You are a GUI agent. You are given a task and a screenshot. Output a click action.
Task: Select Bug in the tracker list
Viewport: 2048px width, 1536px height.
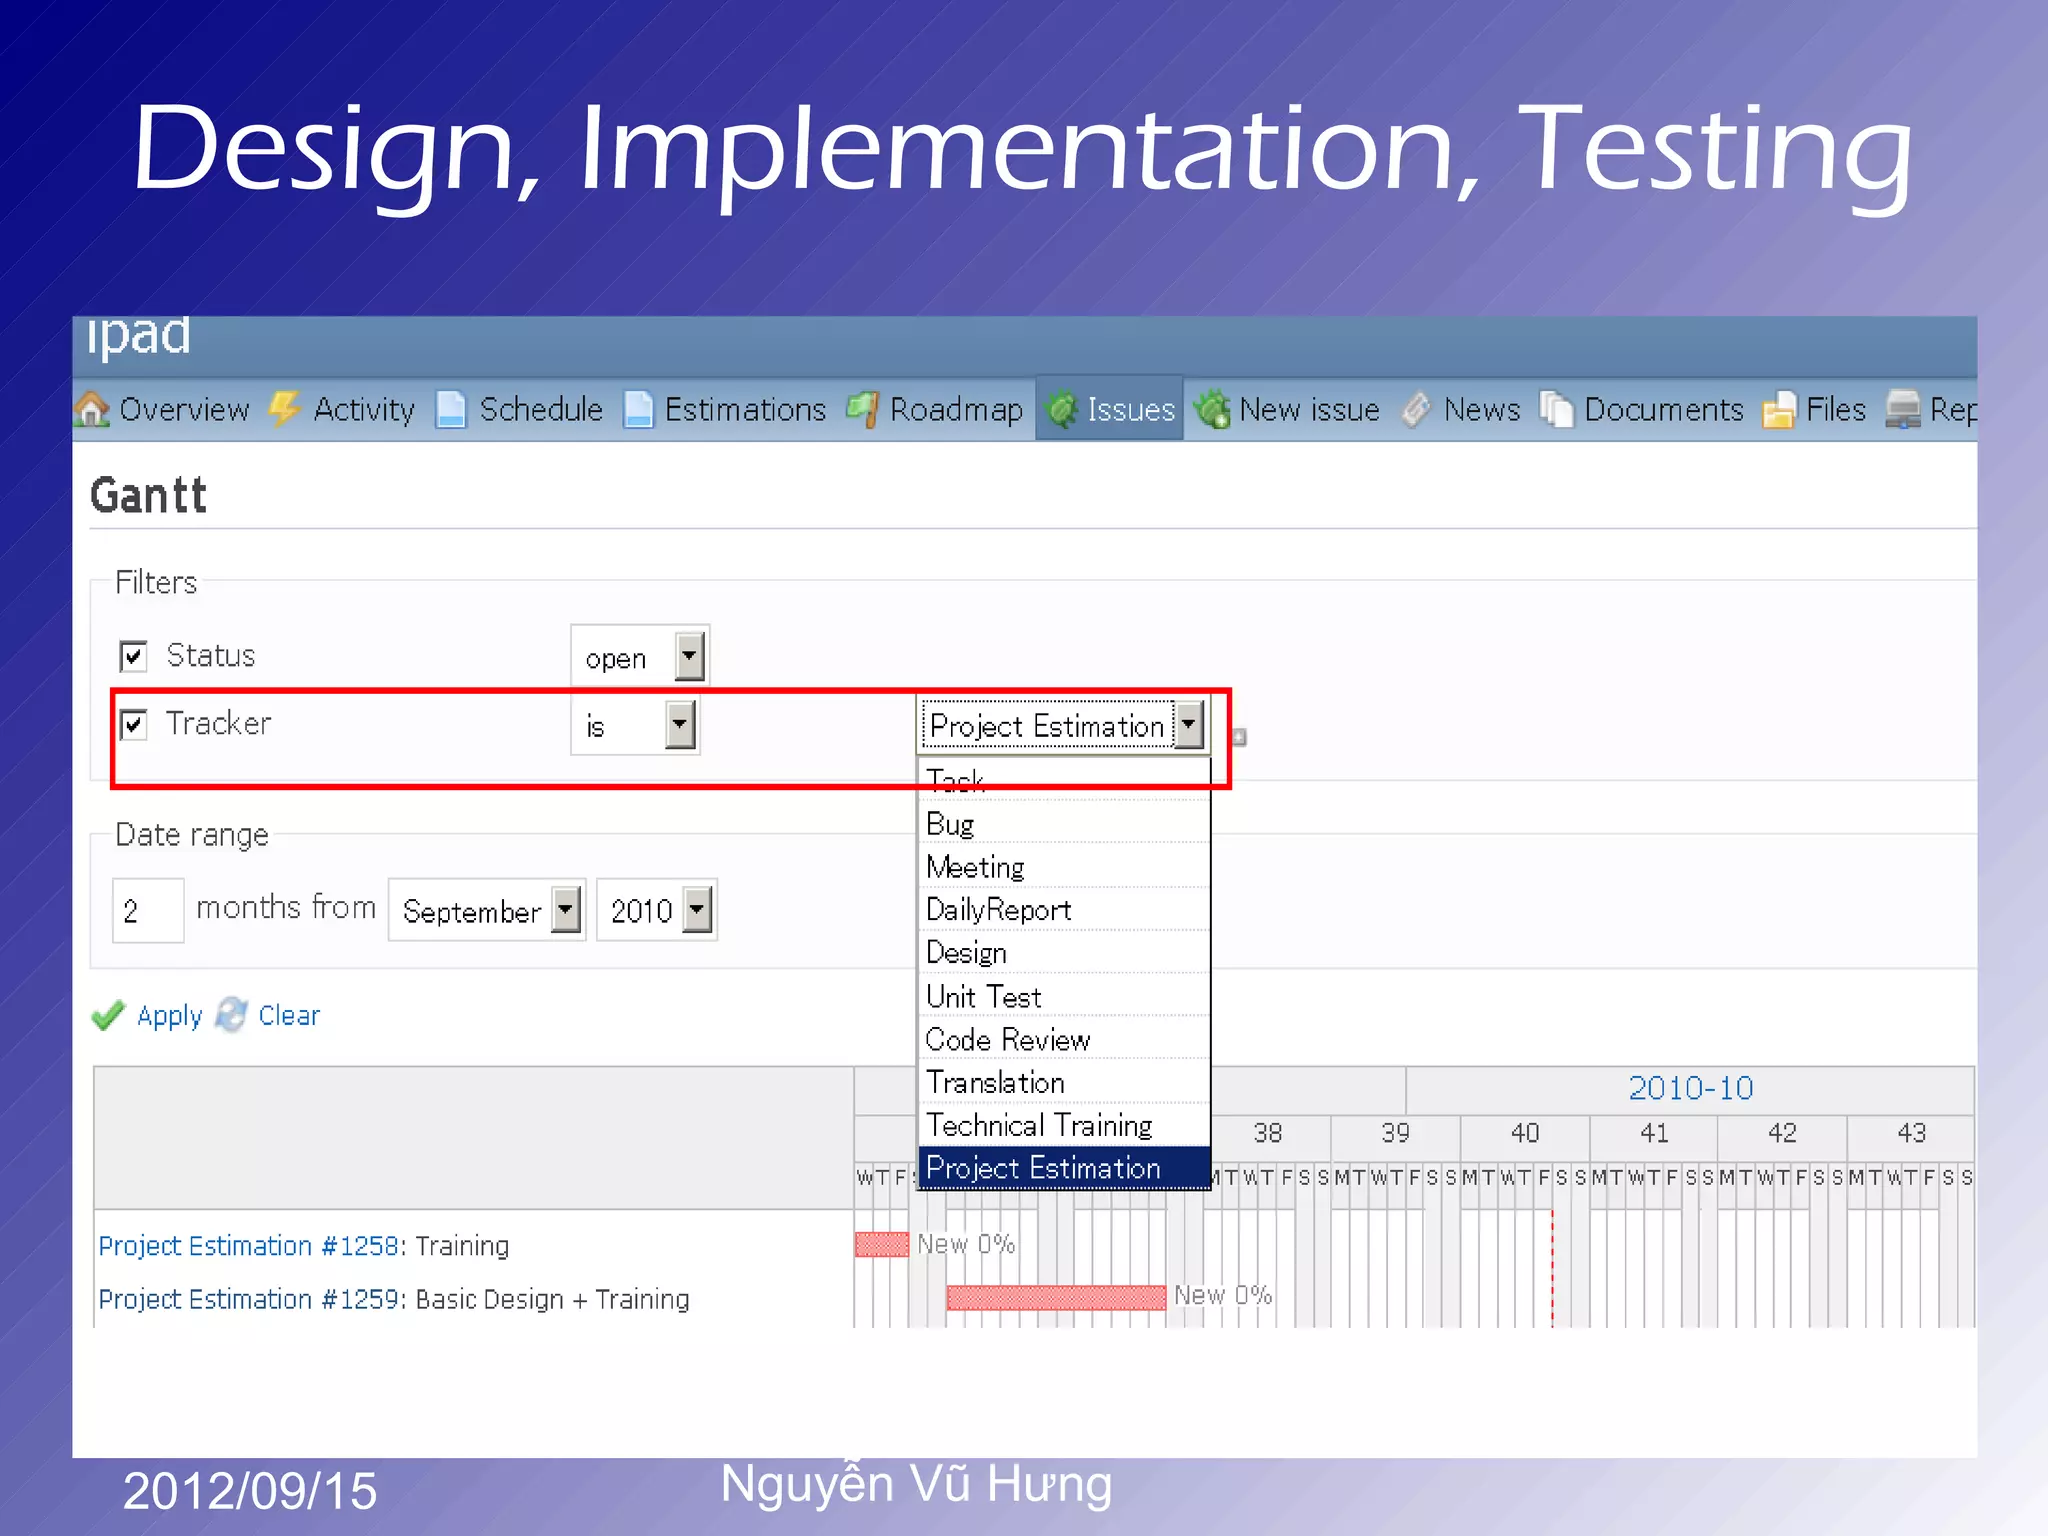point(1063,823)
